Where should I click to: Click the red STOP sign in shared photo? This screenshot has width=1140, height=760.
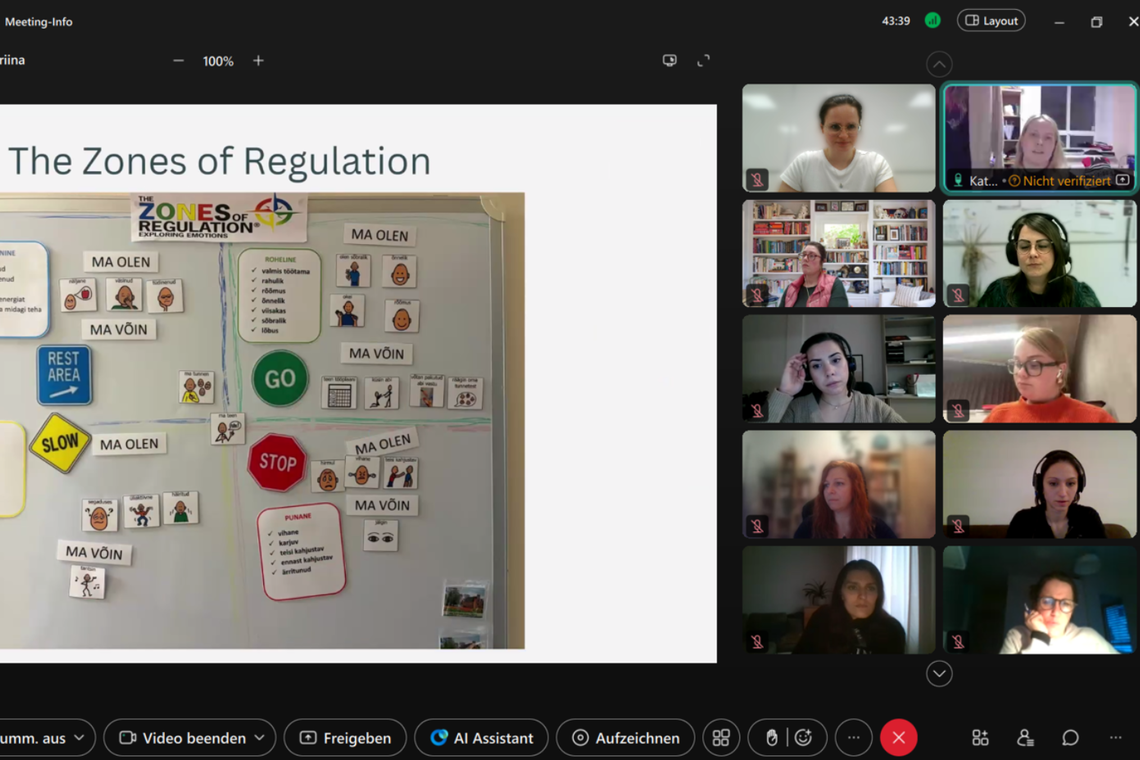(277, 462)
